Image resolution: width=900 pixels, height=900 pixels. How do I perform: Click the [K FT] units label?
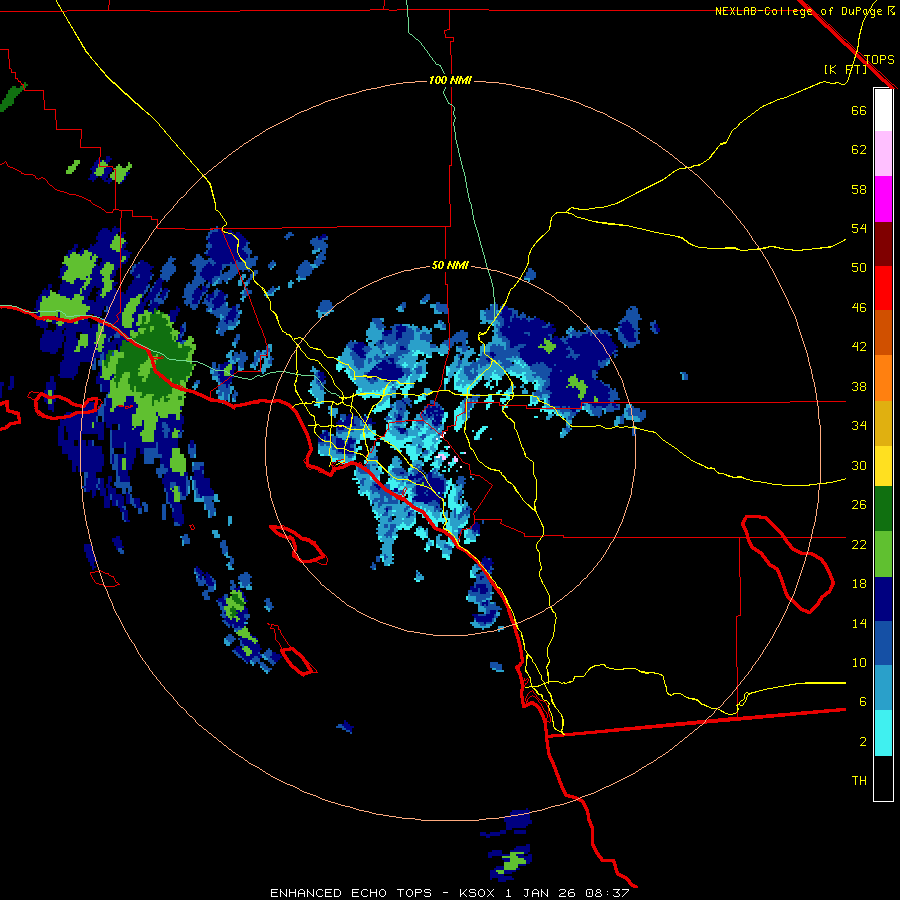pyautogui.click(x=845, y=69)
